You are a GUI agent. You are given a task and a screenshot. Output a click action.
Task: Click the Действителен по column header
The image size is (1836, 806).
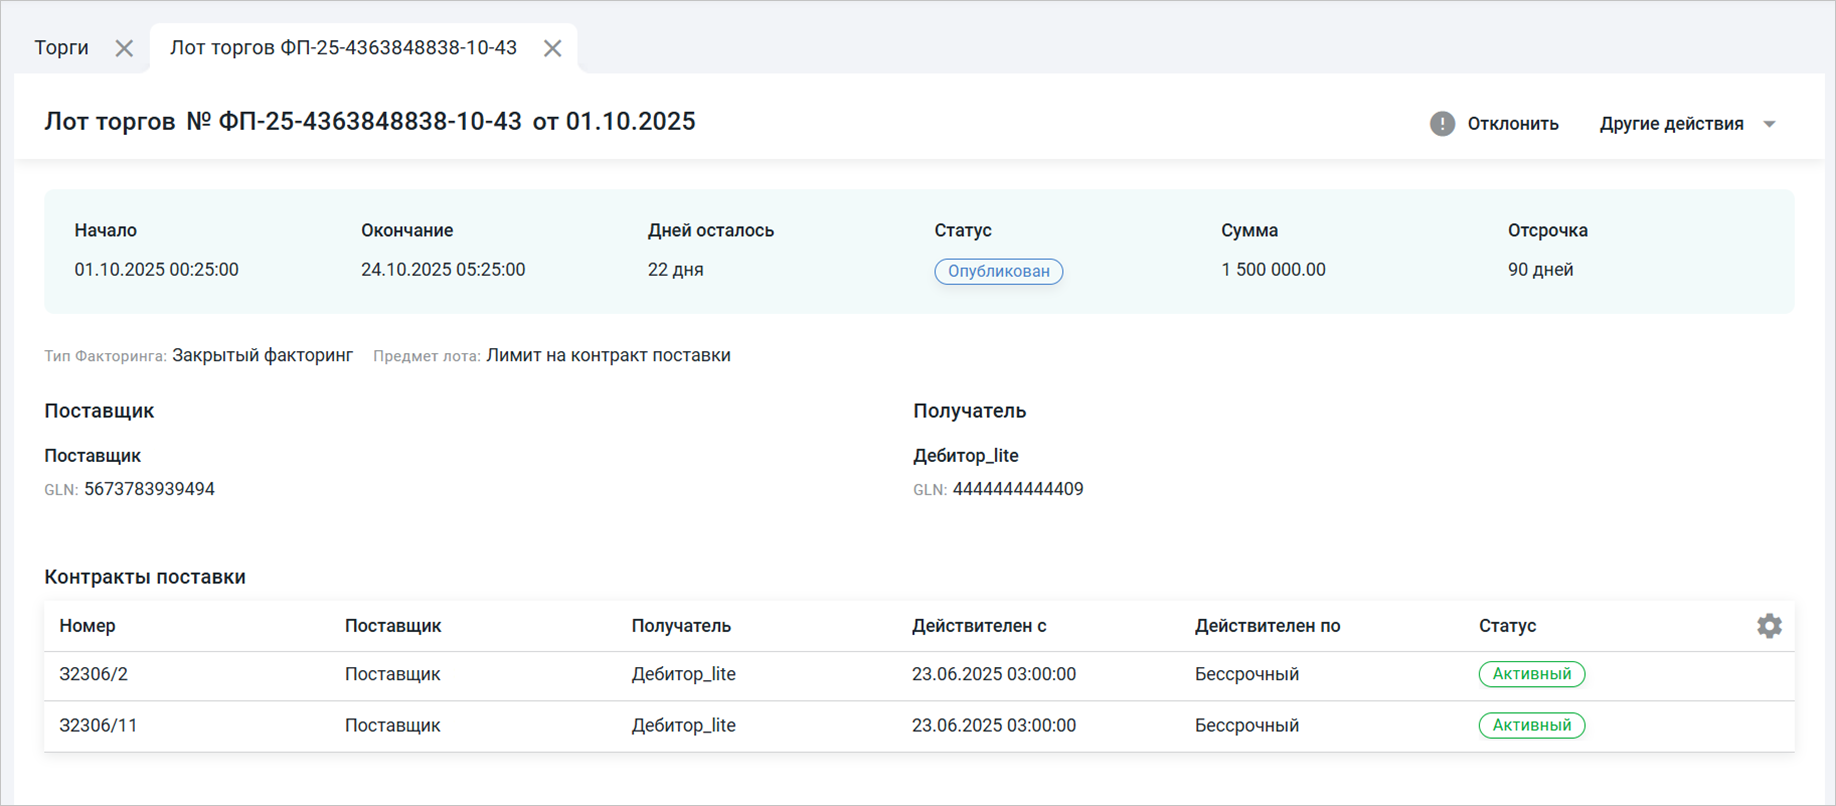click(x=1266, y=626)
